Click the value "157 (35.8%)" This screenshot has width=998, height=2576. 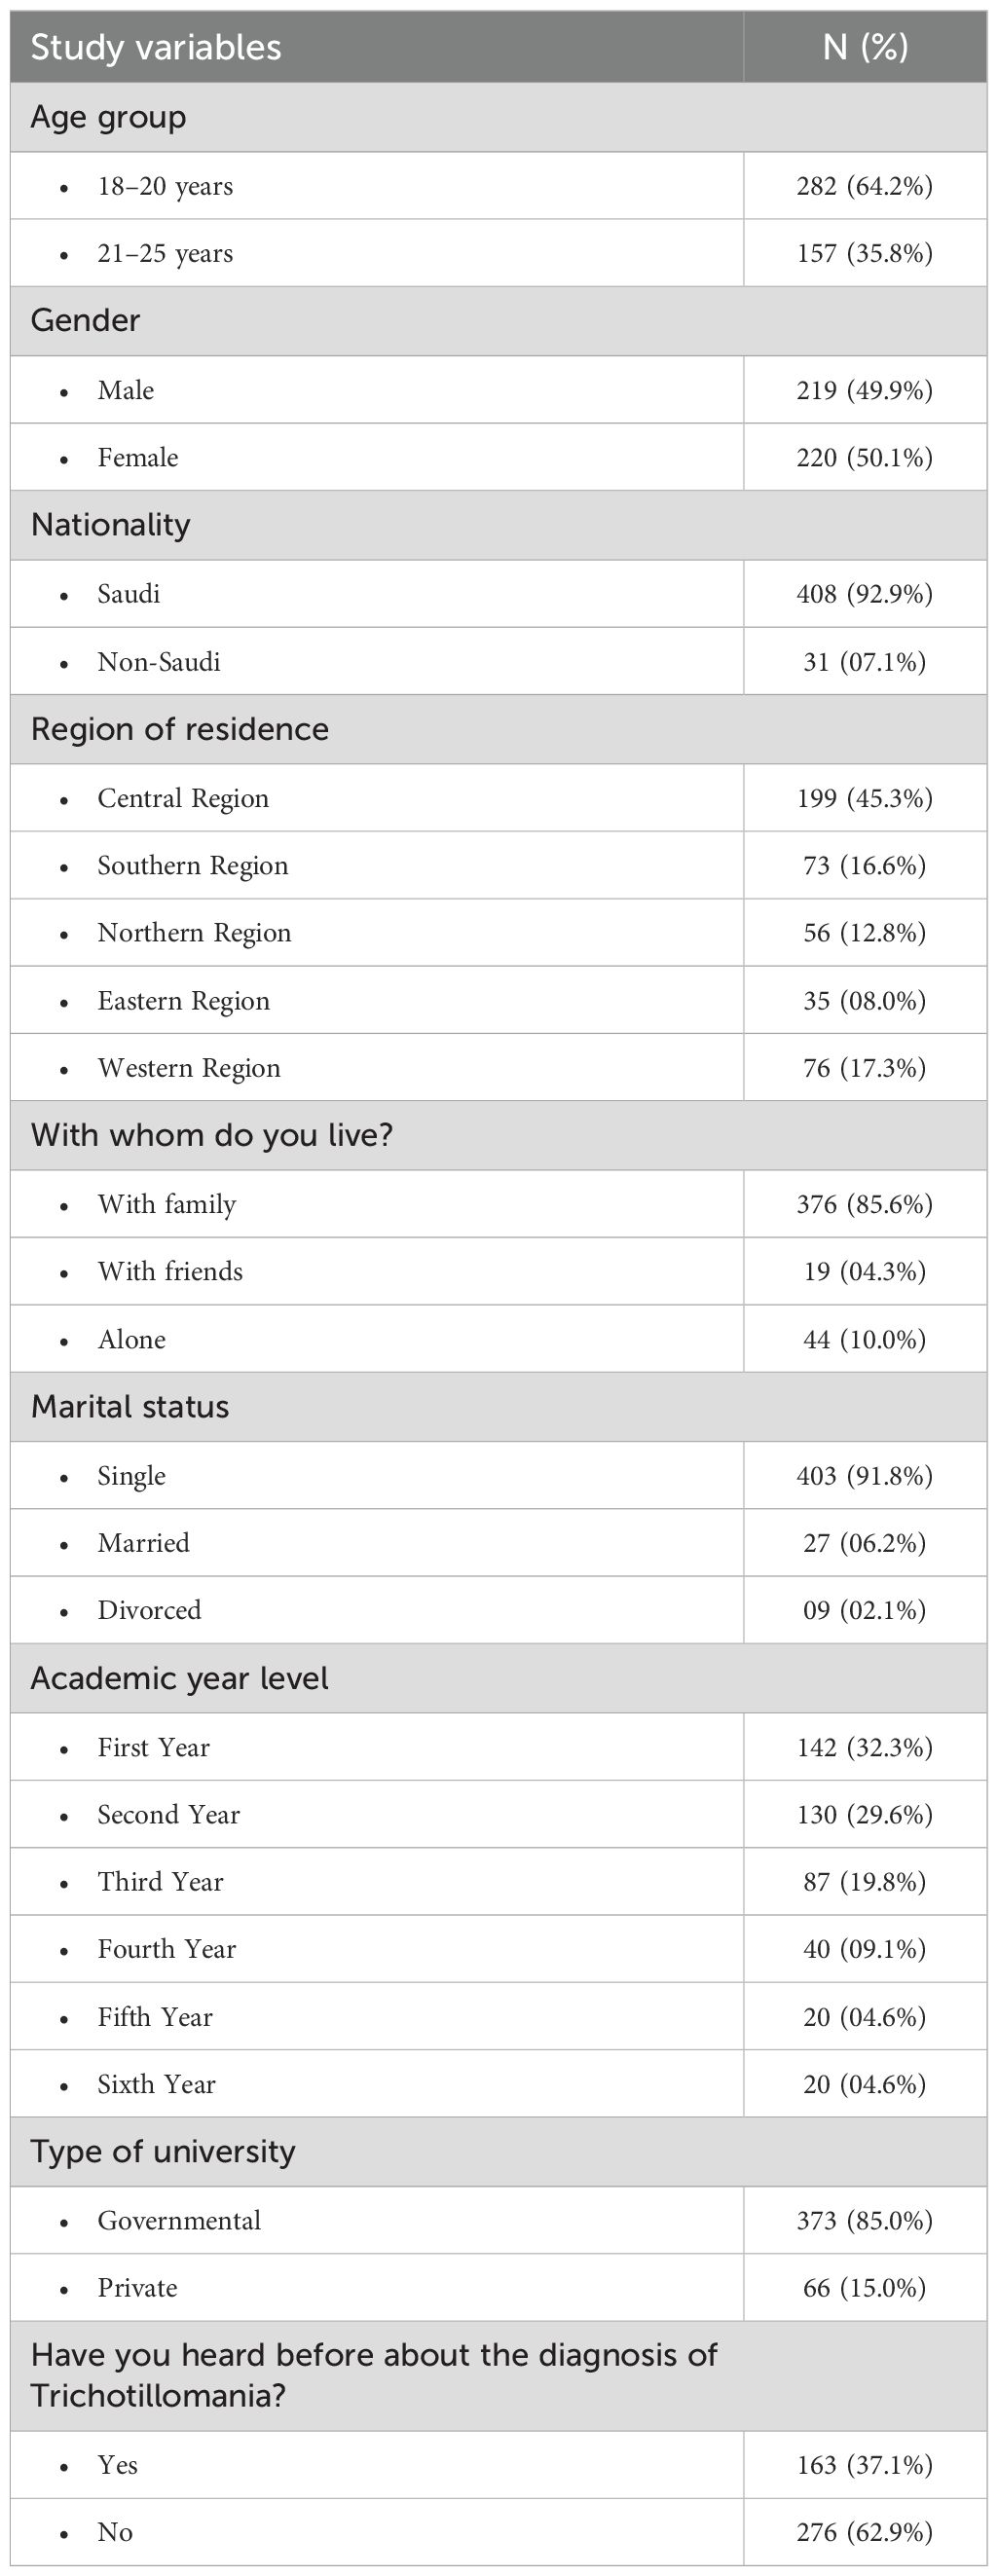click(864, 254)
